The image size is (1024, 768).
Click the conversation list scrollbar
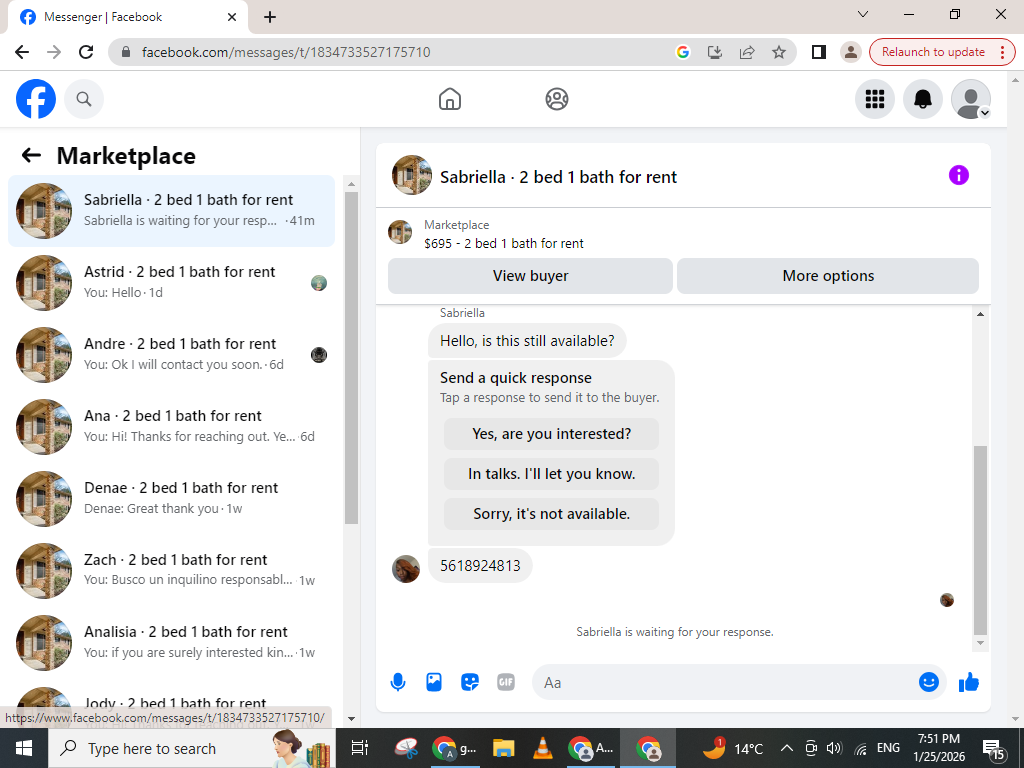point(351,357)
